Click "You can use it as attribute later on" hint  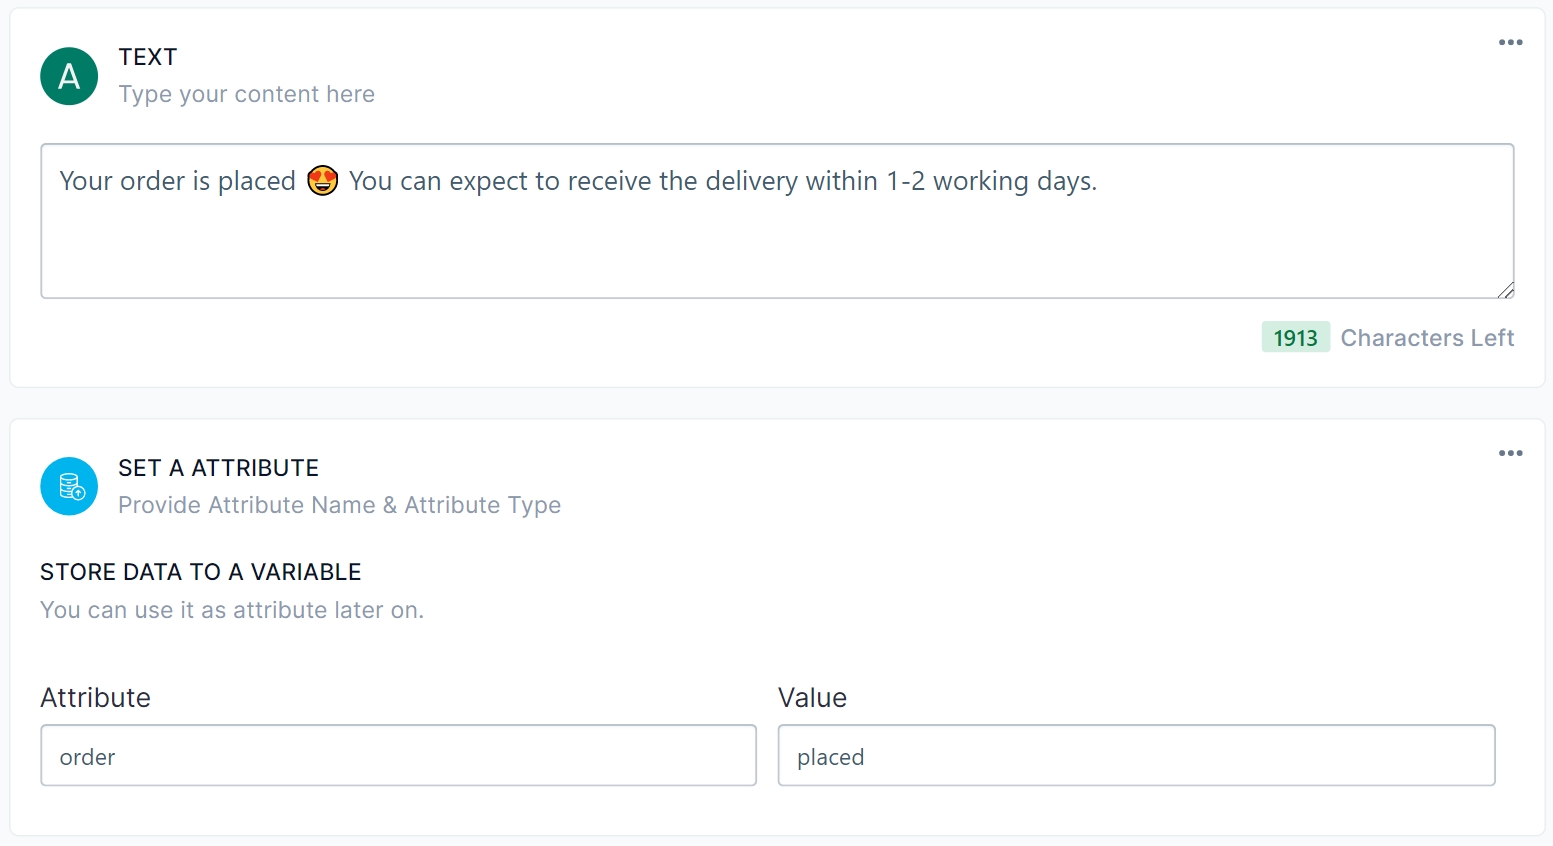pyautogui.click(x=232, y=610)
